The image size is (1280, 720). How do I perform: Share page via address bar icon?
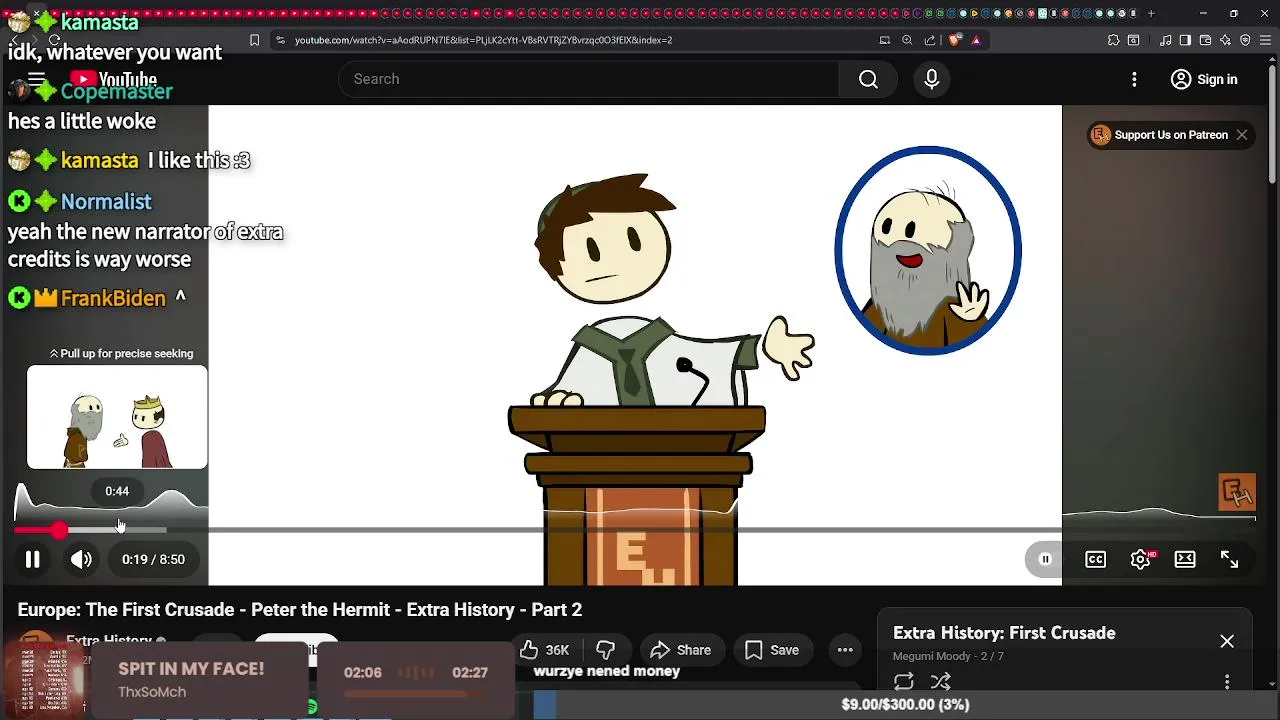pyautogui.click(x=930, y=40)
